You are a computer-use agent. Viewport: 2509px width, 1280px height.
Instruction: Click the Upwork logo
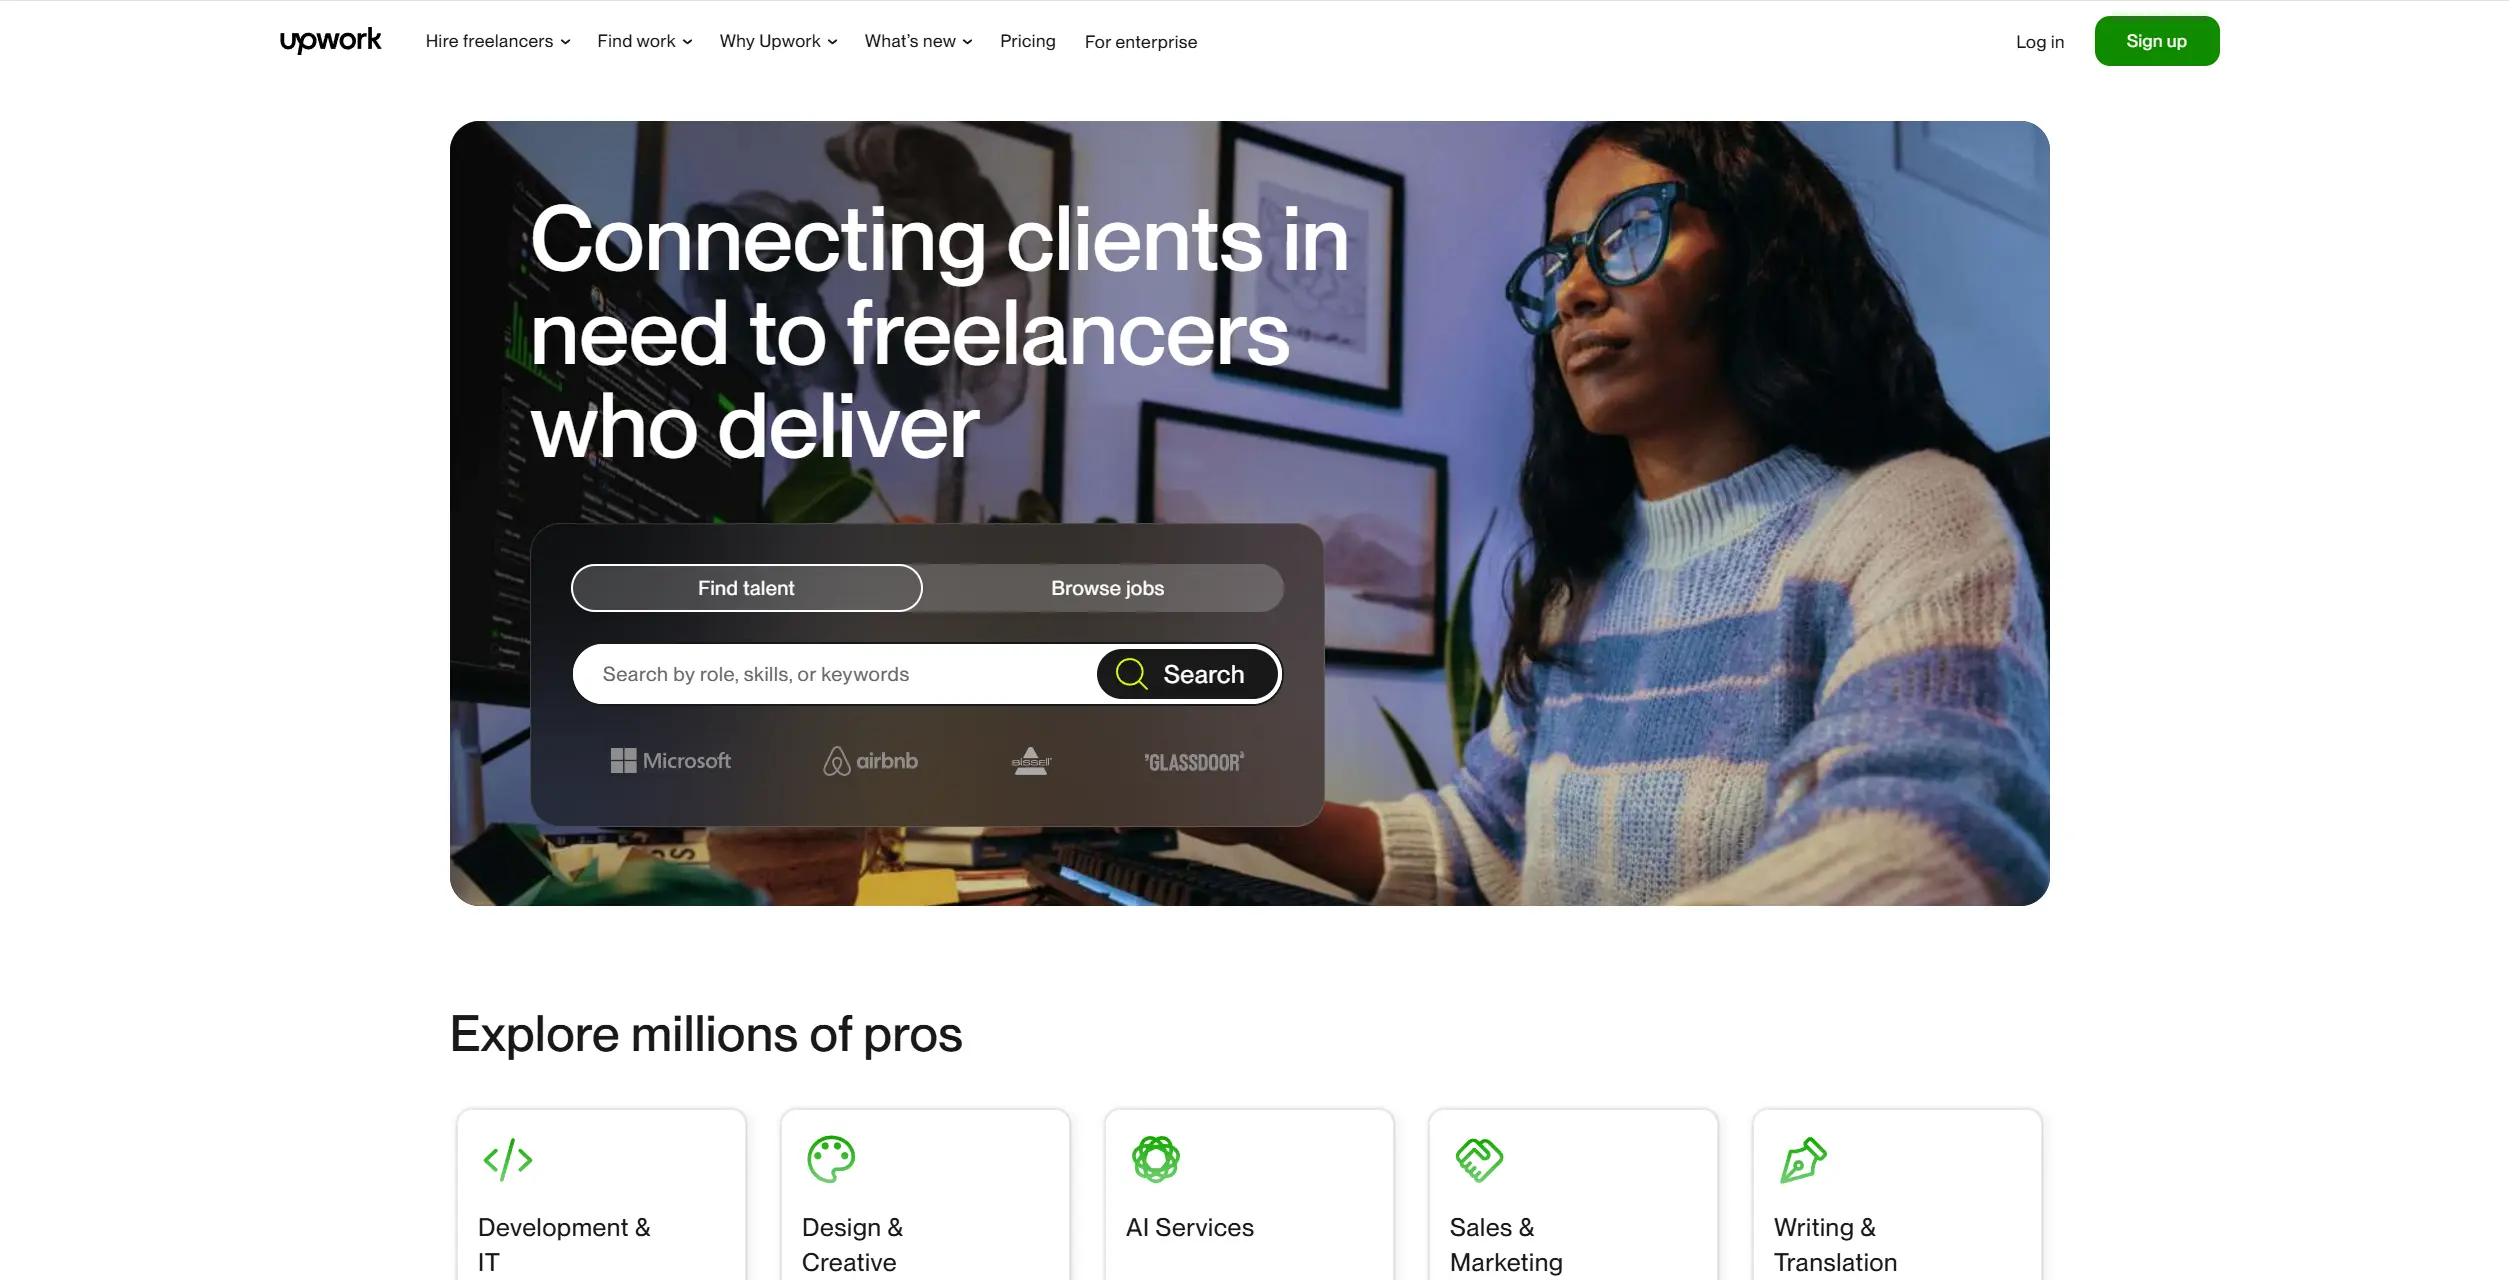(330, 41)
